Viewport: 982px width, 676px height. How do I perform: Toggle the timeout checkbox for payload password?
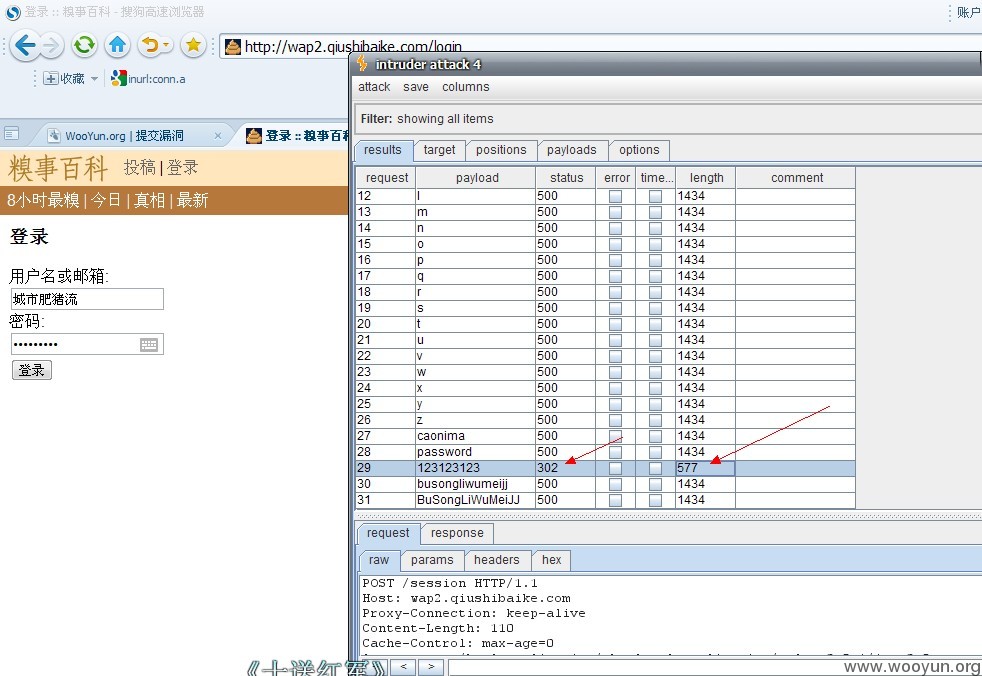pyautogui.click(x=655, y=452)
